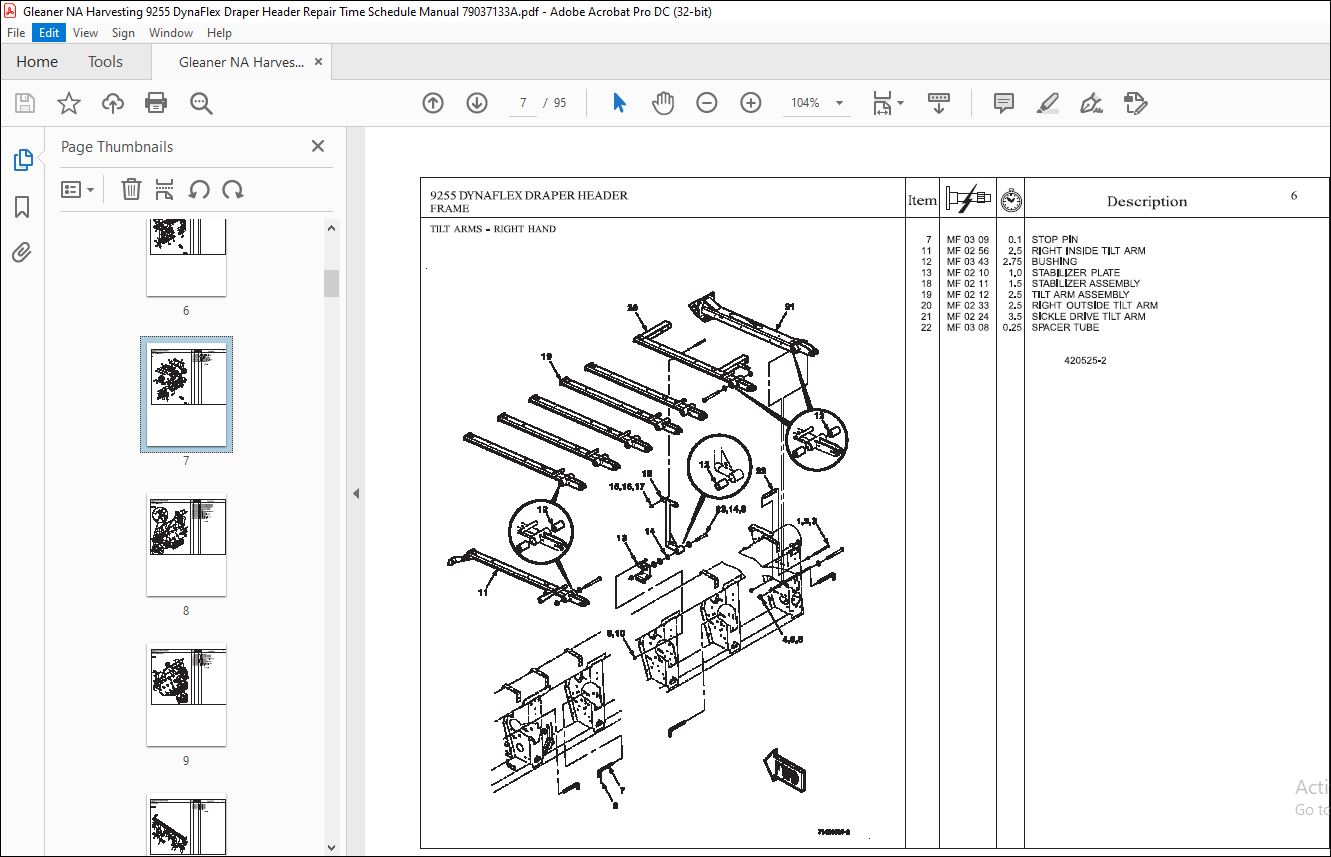Click the SPACER TUBE description text
This screenshot has width=1331, height=857.
tap(1065, 328)
